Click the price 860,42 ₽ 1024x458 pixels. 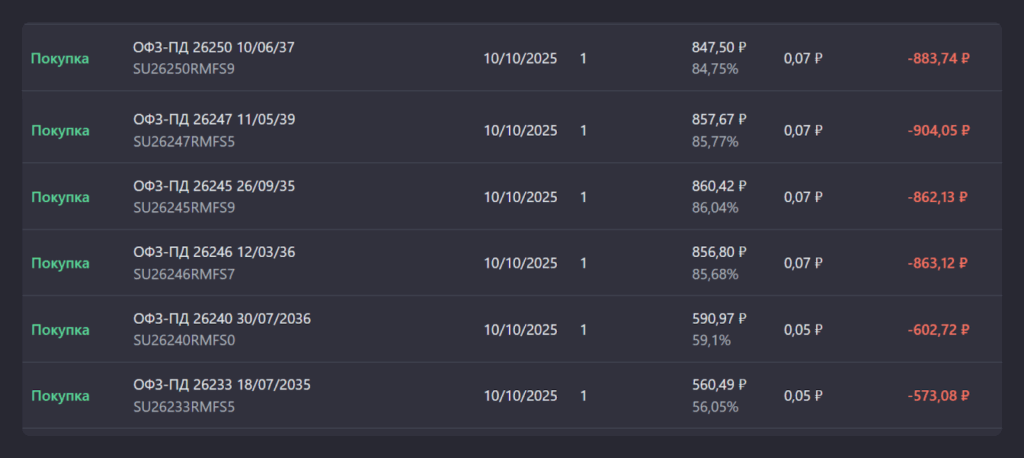(x=719, y=186)
